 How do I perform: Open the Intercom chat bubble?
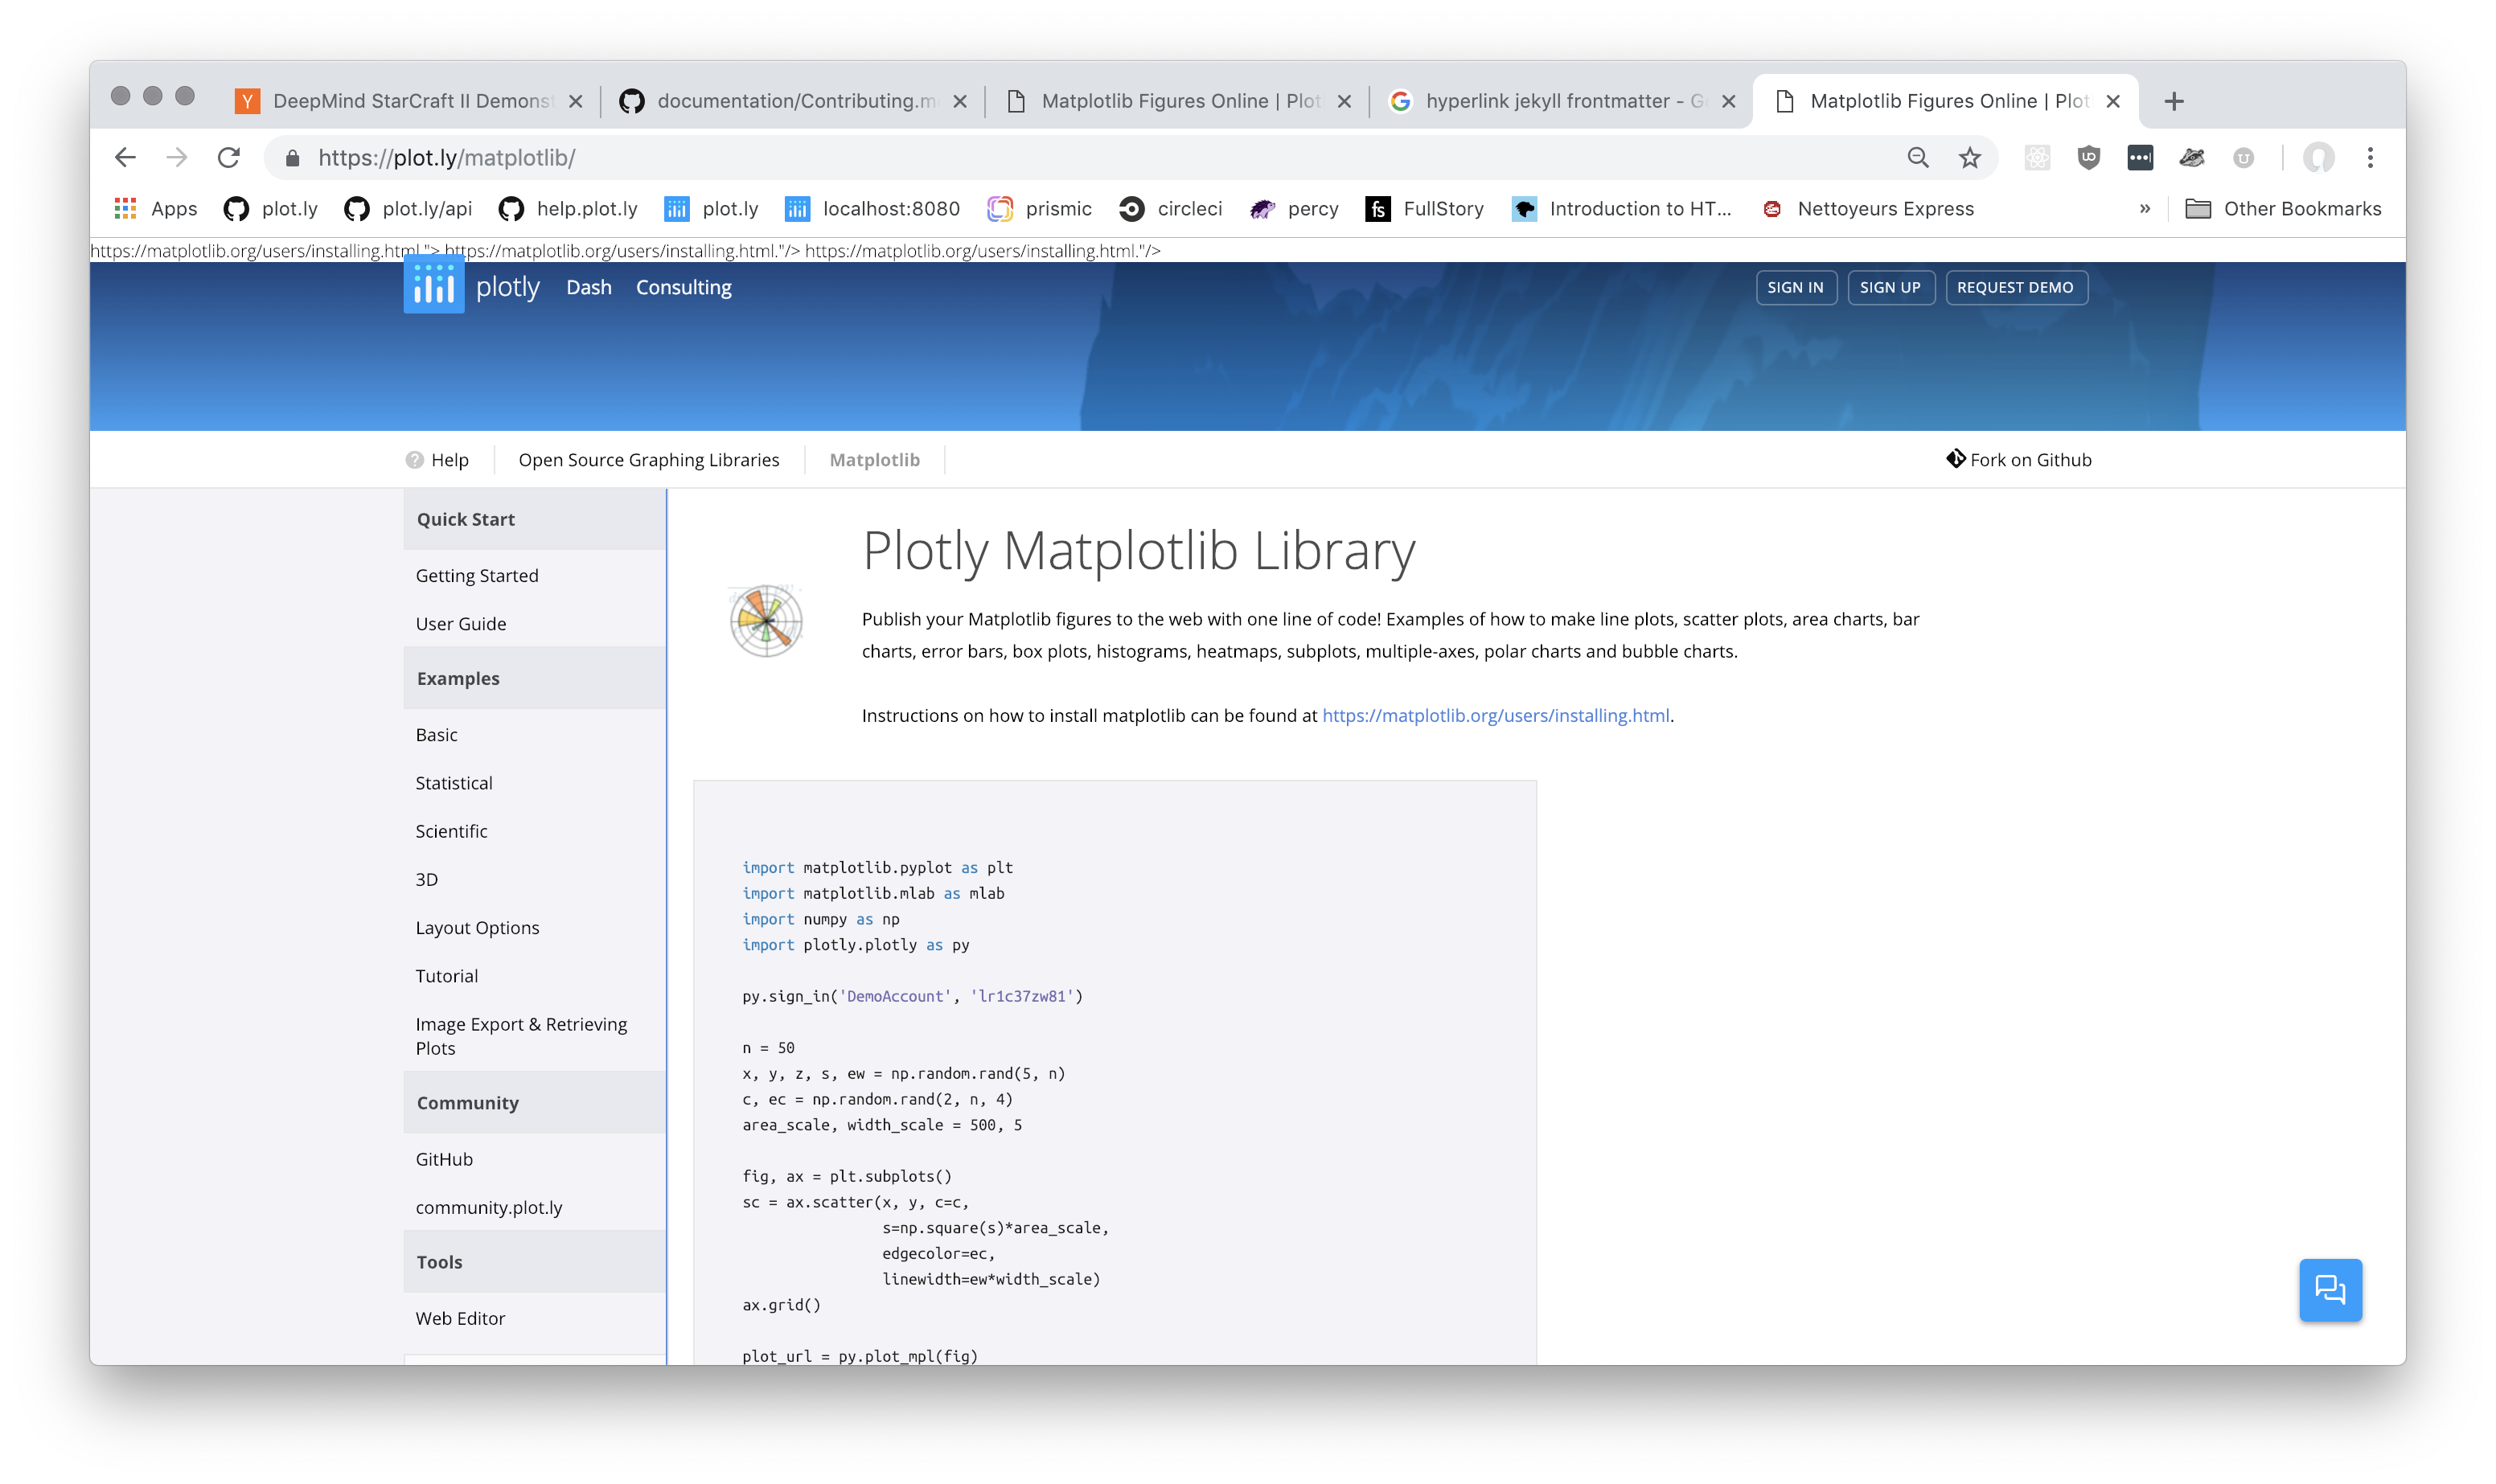[x=2331, y=1290]
